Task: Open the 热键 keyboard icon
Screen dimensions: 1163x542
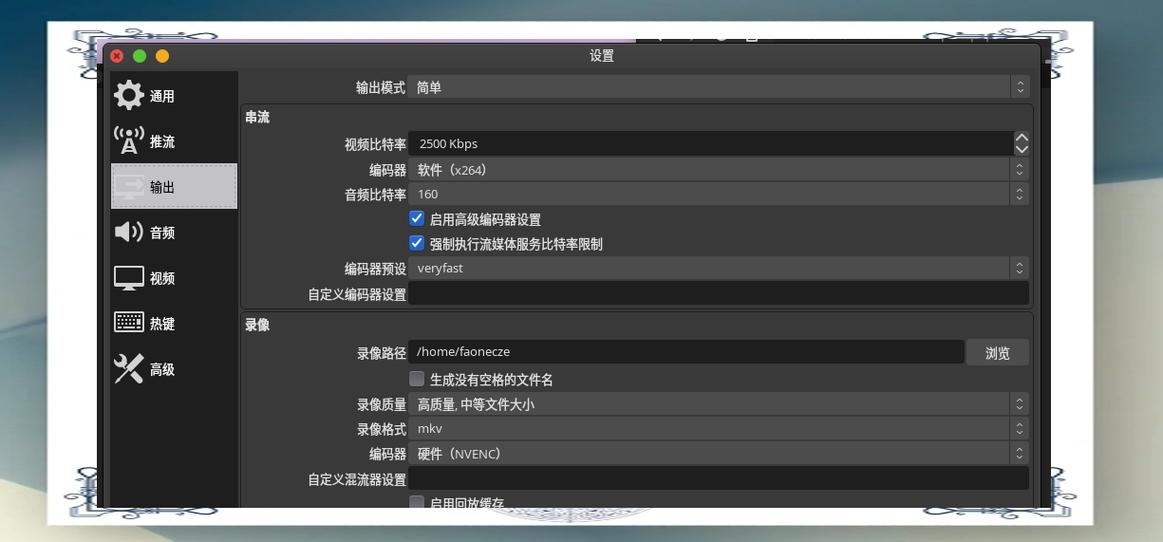Action: point(129,323)
